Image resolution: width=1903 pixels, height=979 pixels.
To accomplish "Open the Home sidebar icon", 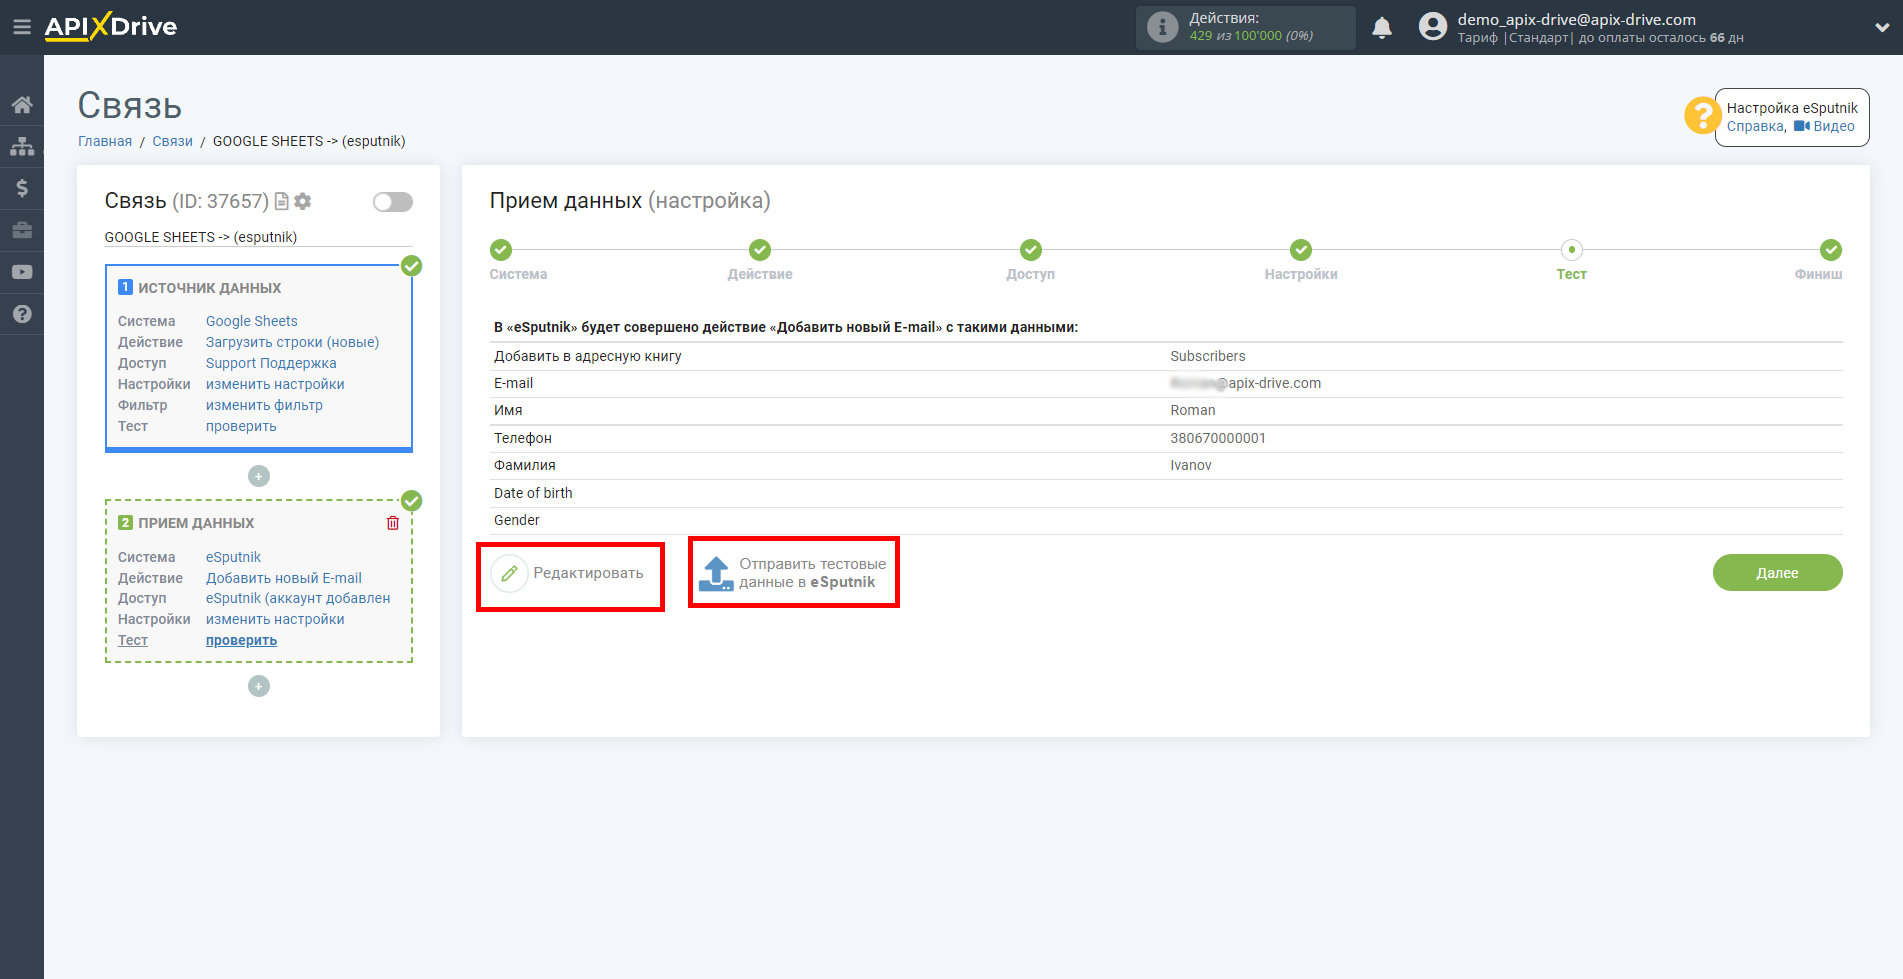I will pyautogui.click(x=22, y=105).
